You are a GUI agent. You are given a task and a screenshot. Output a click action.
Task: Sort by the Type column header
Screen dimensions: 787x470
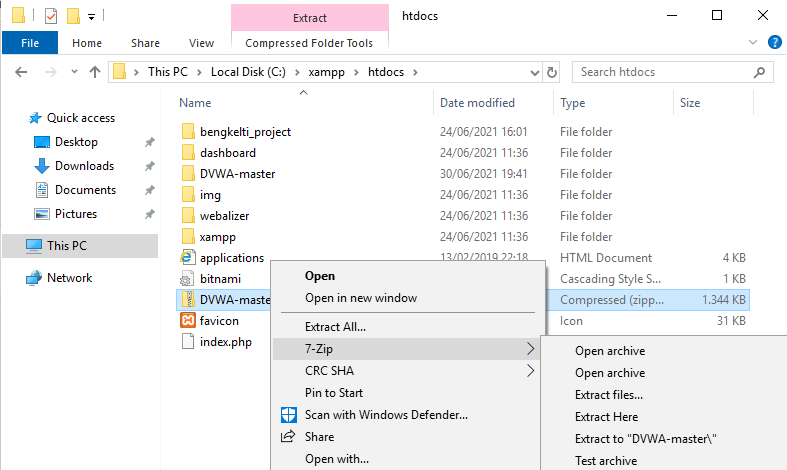click(573, 103)
